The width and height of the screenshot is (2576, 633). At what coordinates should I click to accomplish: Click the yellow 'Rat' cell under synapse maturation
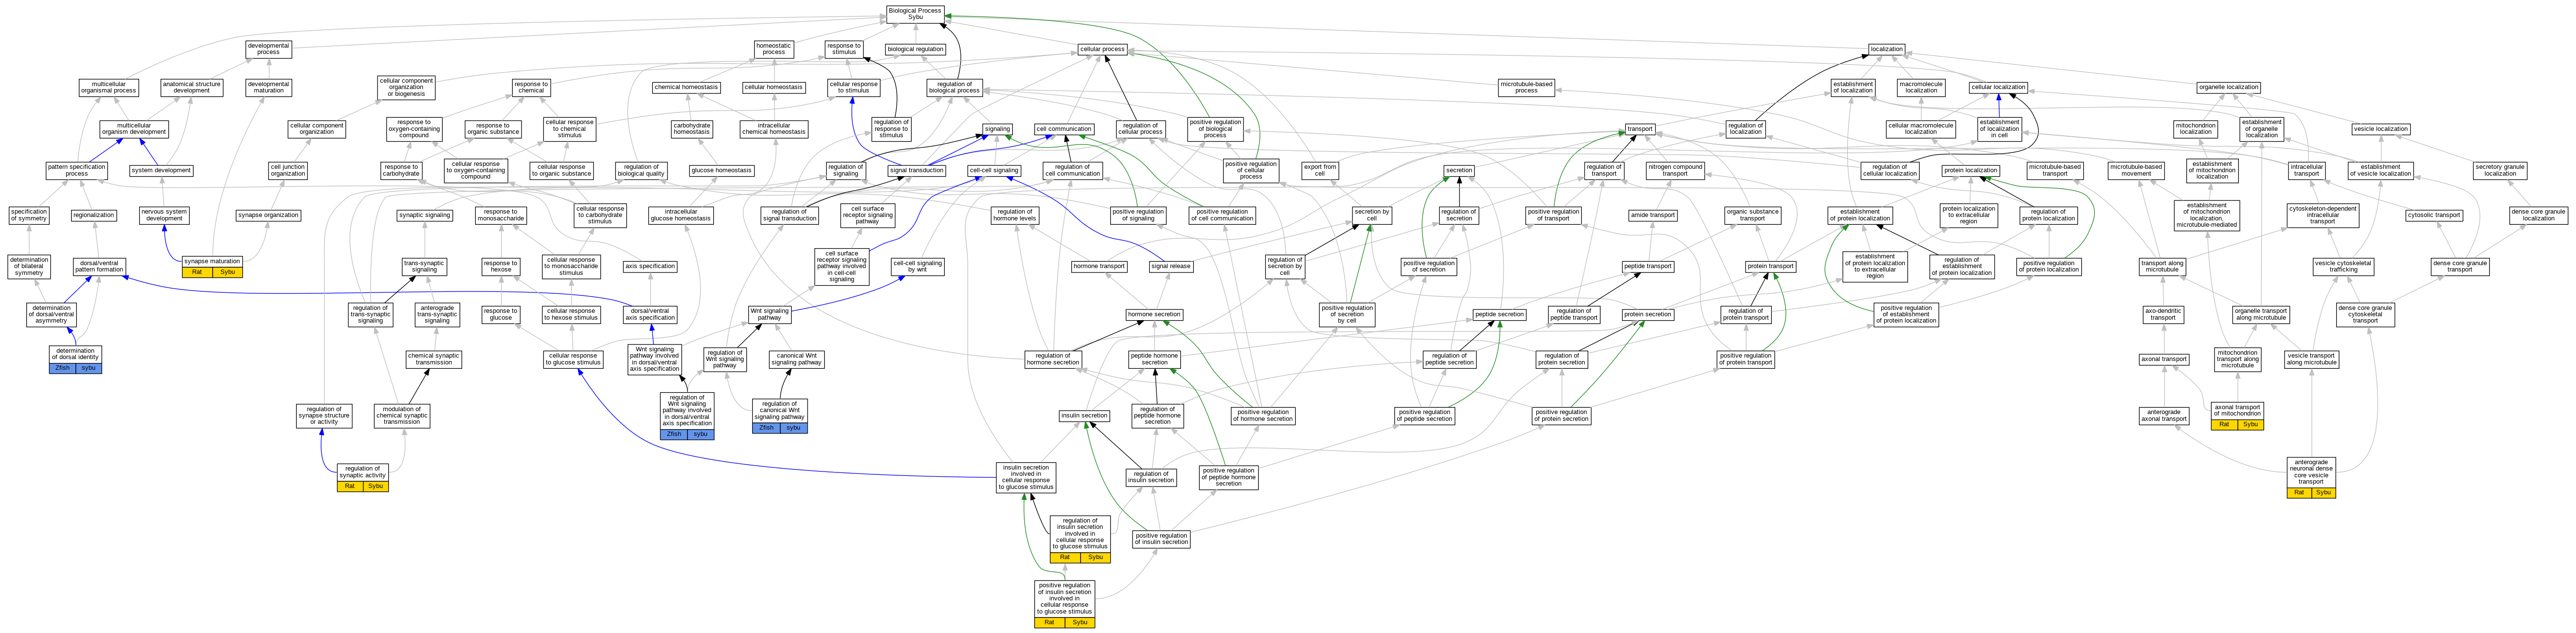click(197, 272)
